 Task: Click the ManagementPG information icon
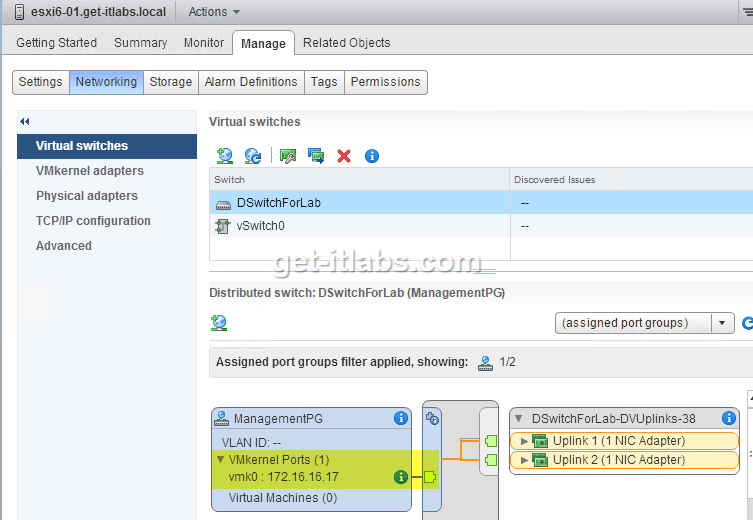click(401, 418)
